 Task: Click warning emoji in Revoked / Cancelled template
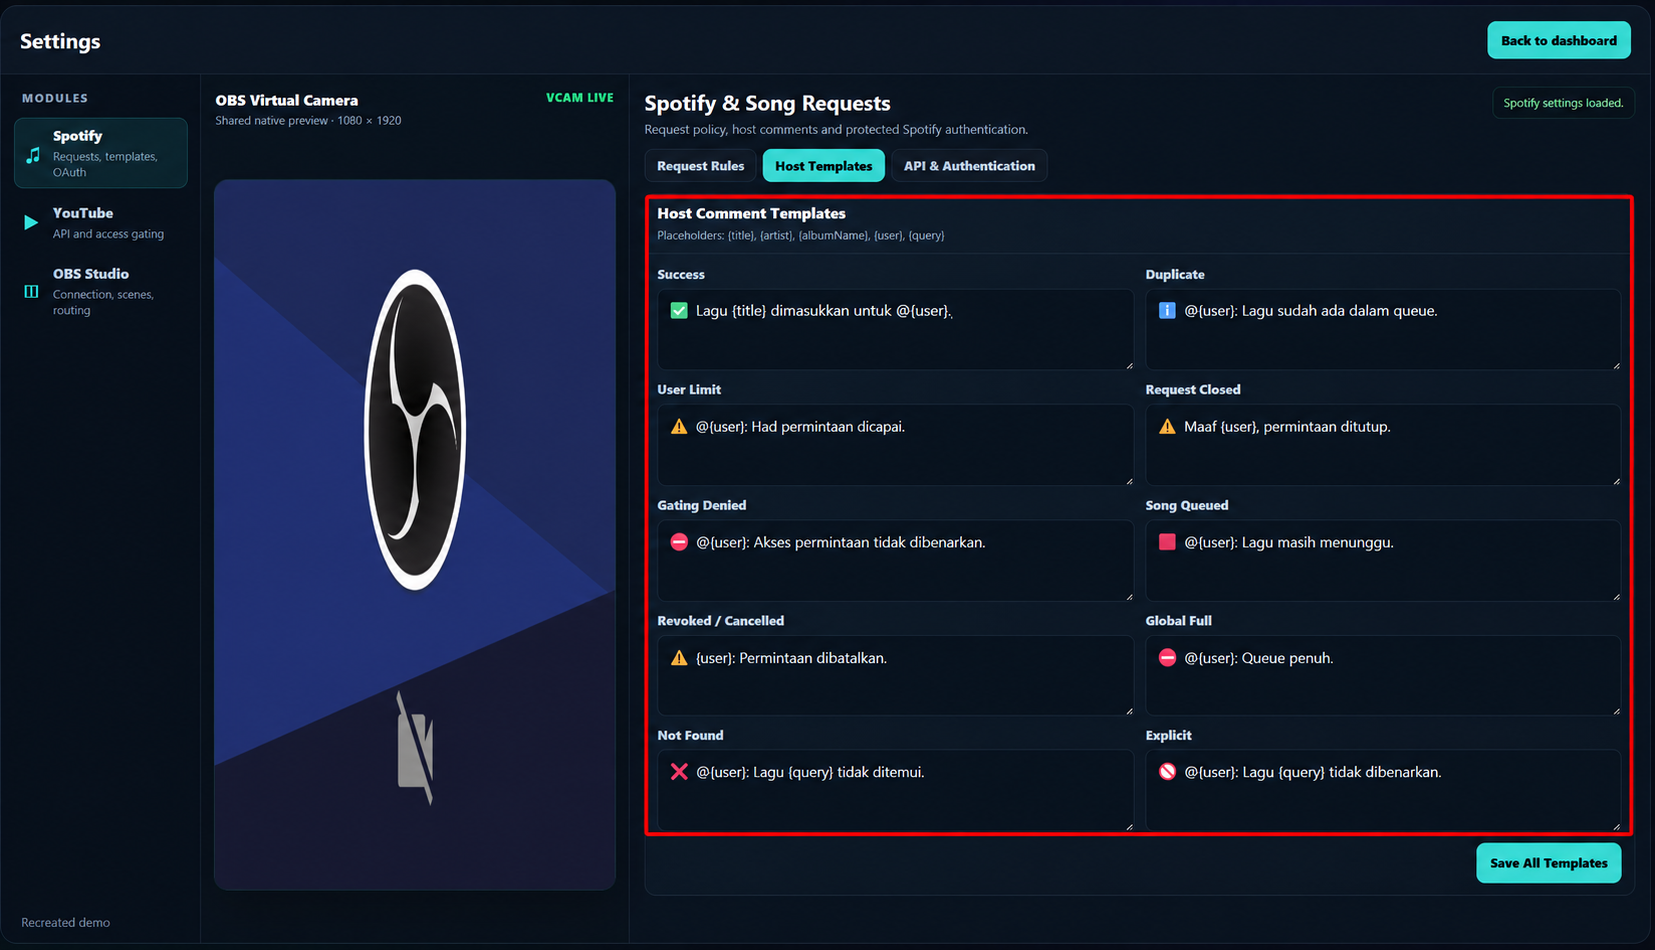tap(679, 658)
